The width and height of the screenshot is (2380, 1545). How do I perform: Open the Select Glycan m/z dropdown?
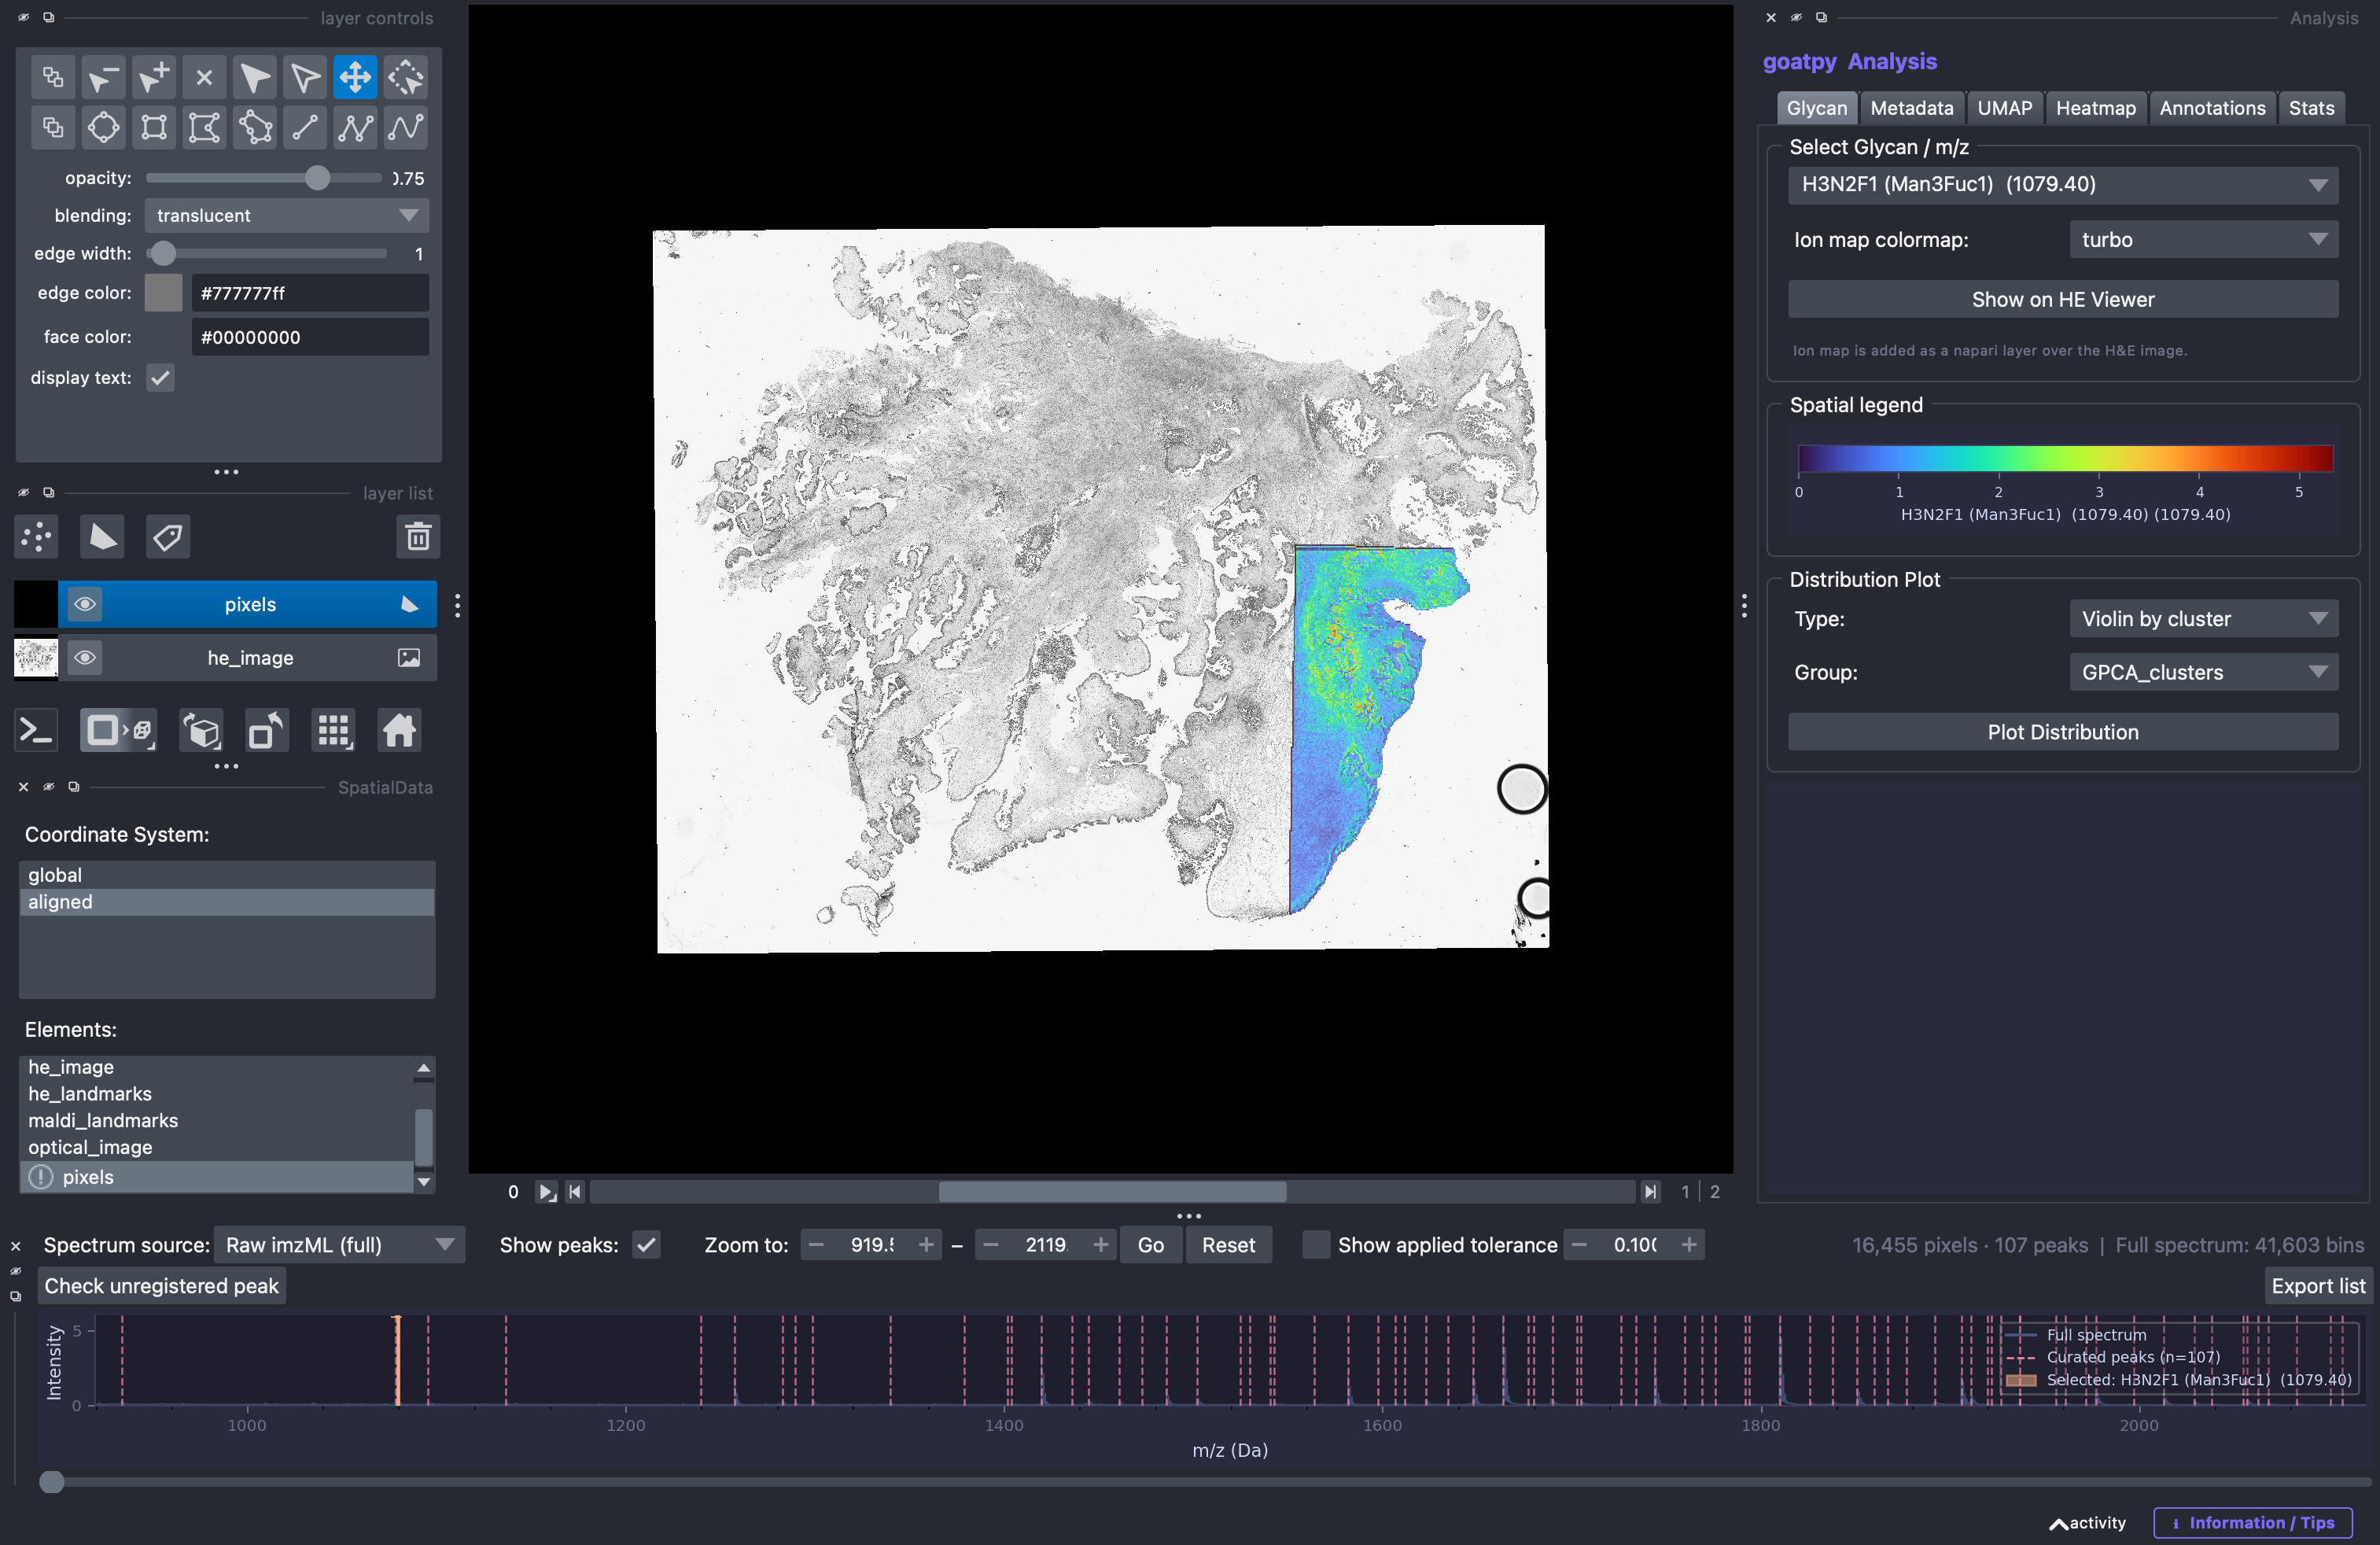[2062, 184]
